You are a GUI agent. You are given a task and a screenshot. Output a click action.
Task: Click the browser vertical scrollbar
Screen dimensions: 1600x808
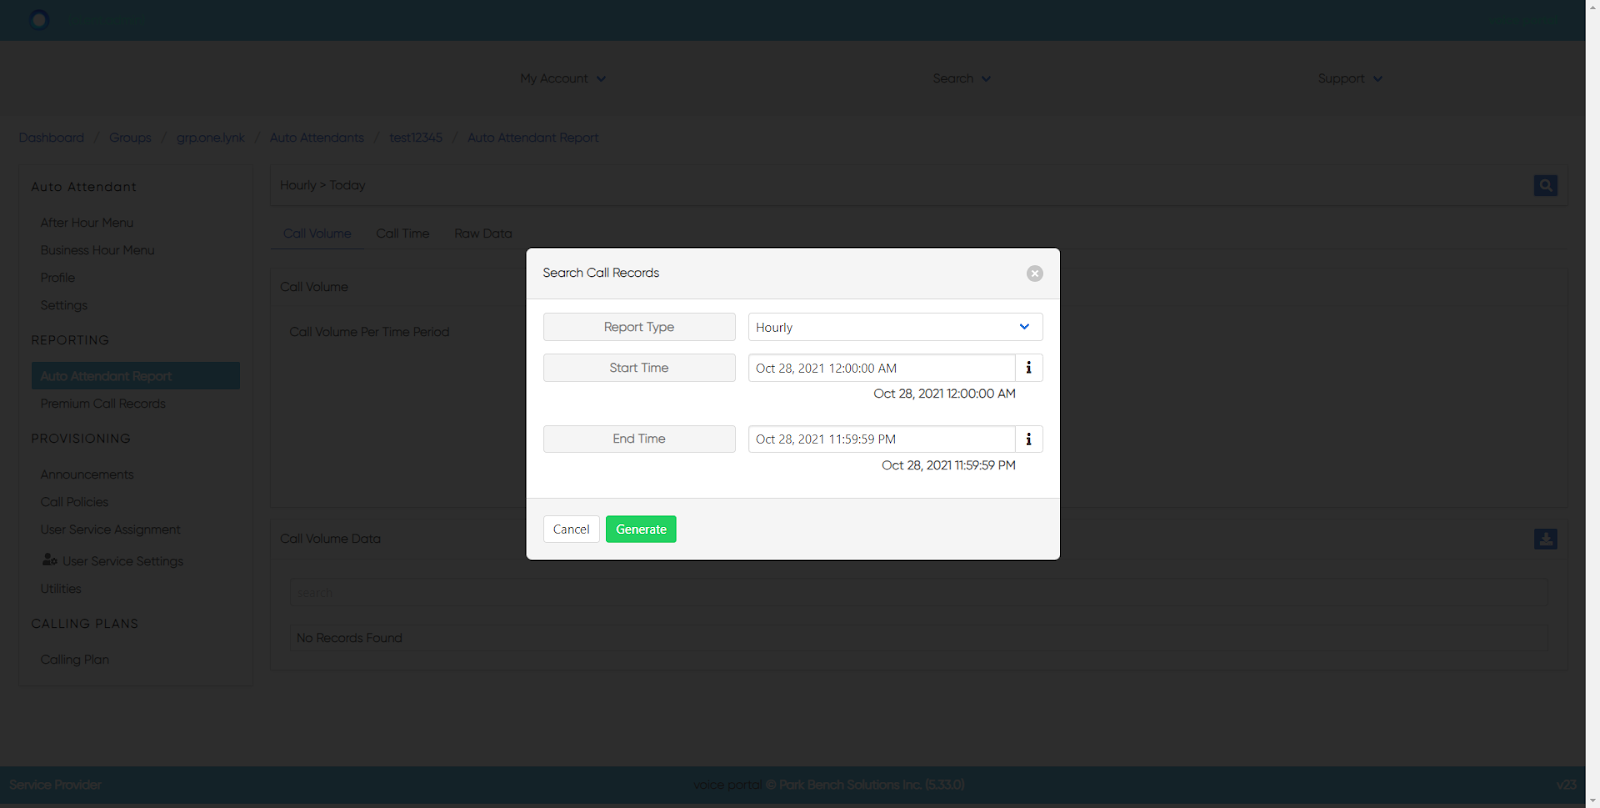[1593, 404]
